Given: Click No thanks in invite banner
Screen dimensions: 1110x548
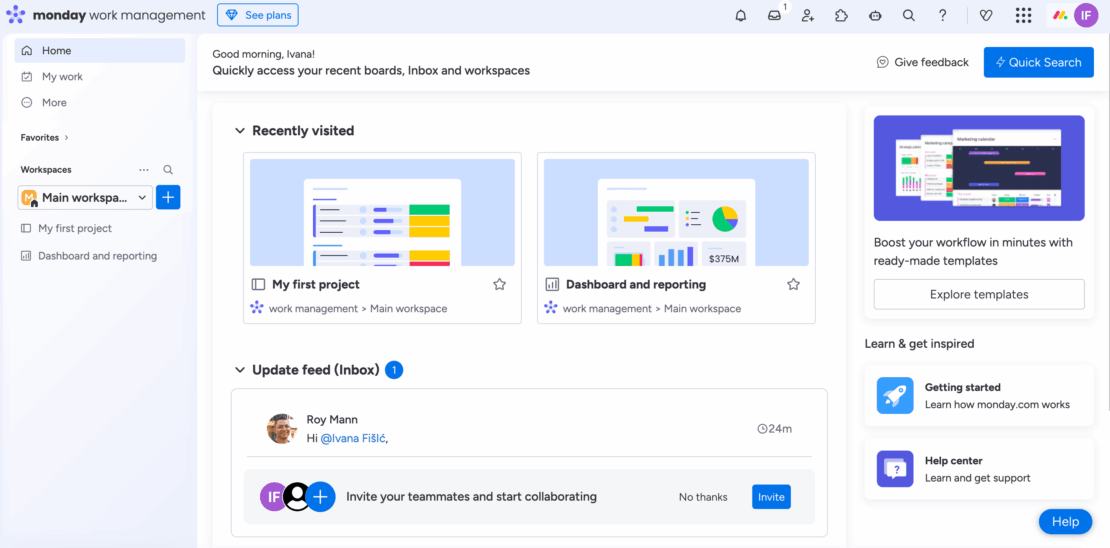Looking at the screenshot, I should pyautogui.click(x=703, y=497).
